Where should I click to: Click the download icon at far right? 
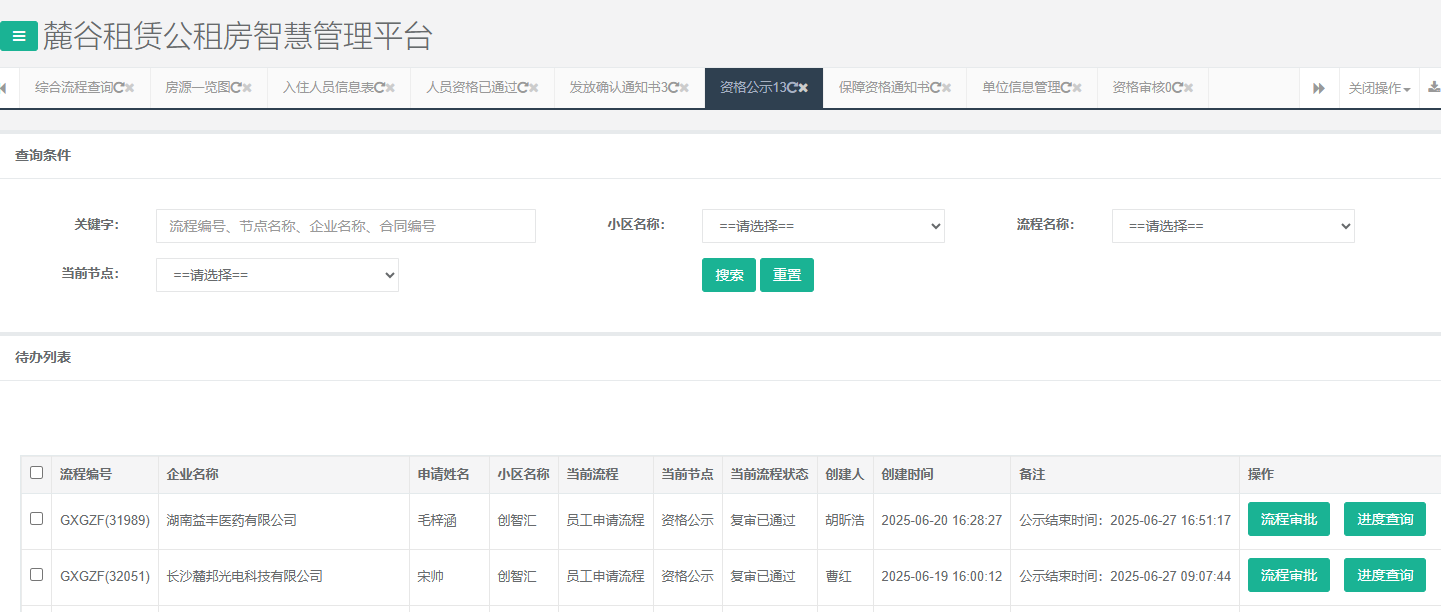(1433, 88)
